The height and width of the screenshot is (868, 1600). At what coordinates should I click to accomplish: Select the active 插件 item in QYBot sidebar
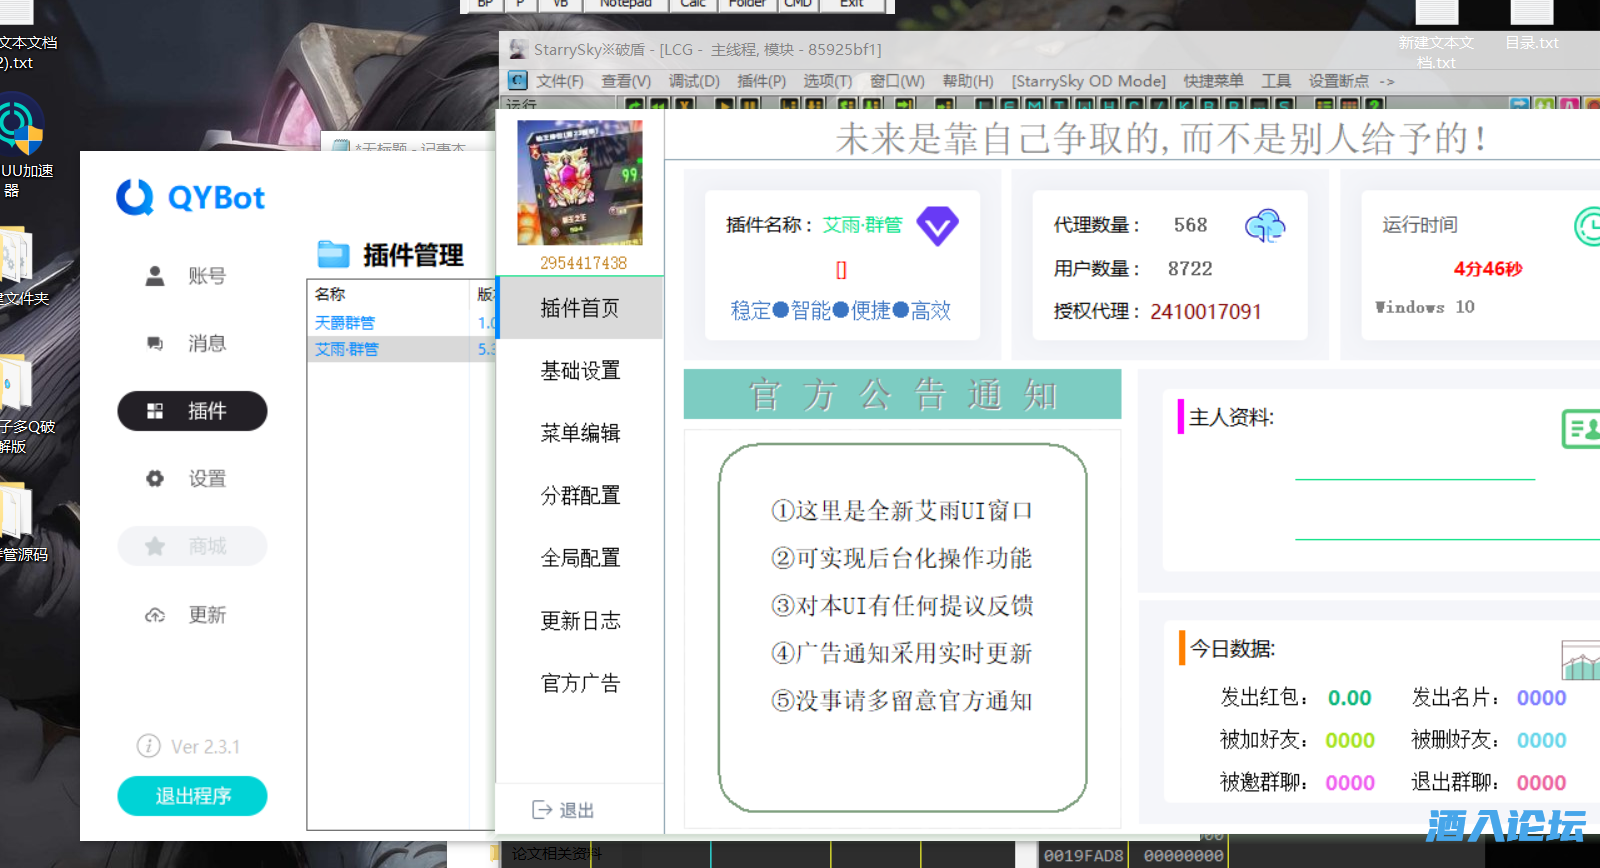tap(192, 411)
